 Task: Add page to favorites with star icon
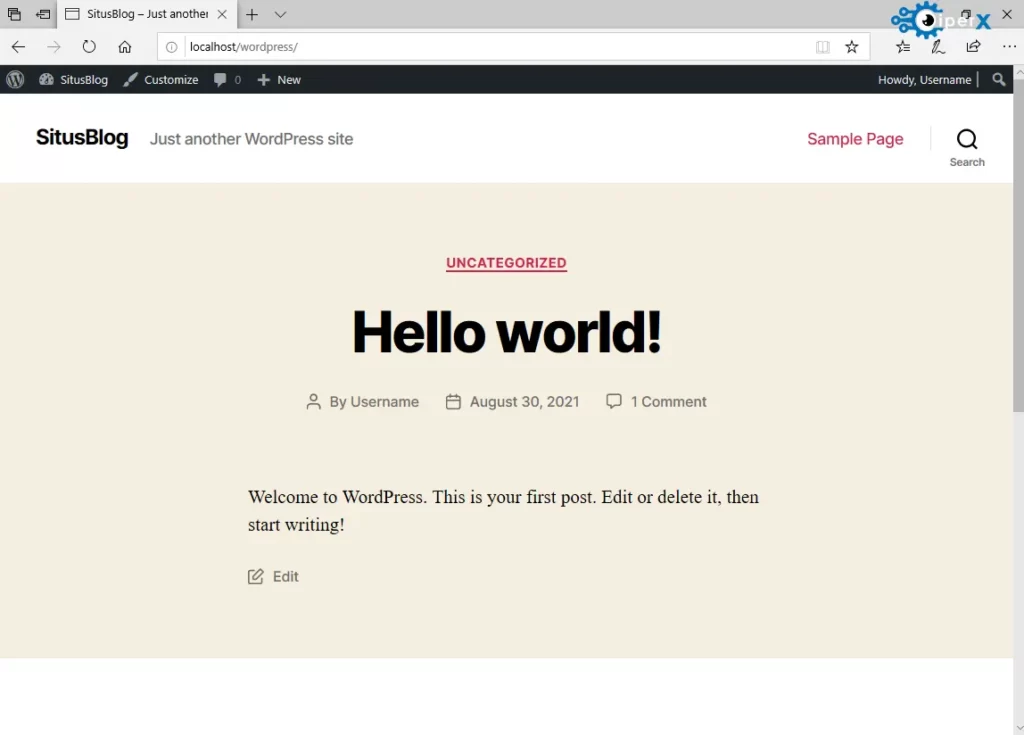coord(851,47)
